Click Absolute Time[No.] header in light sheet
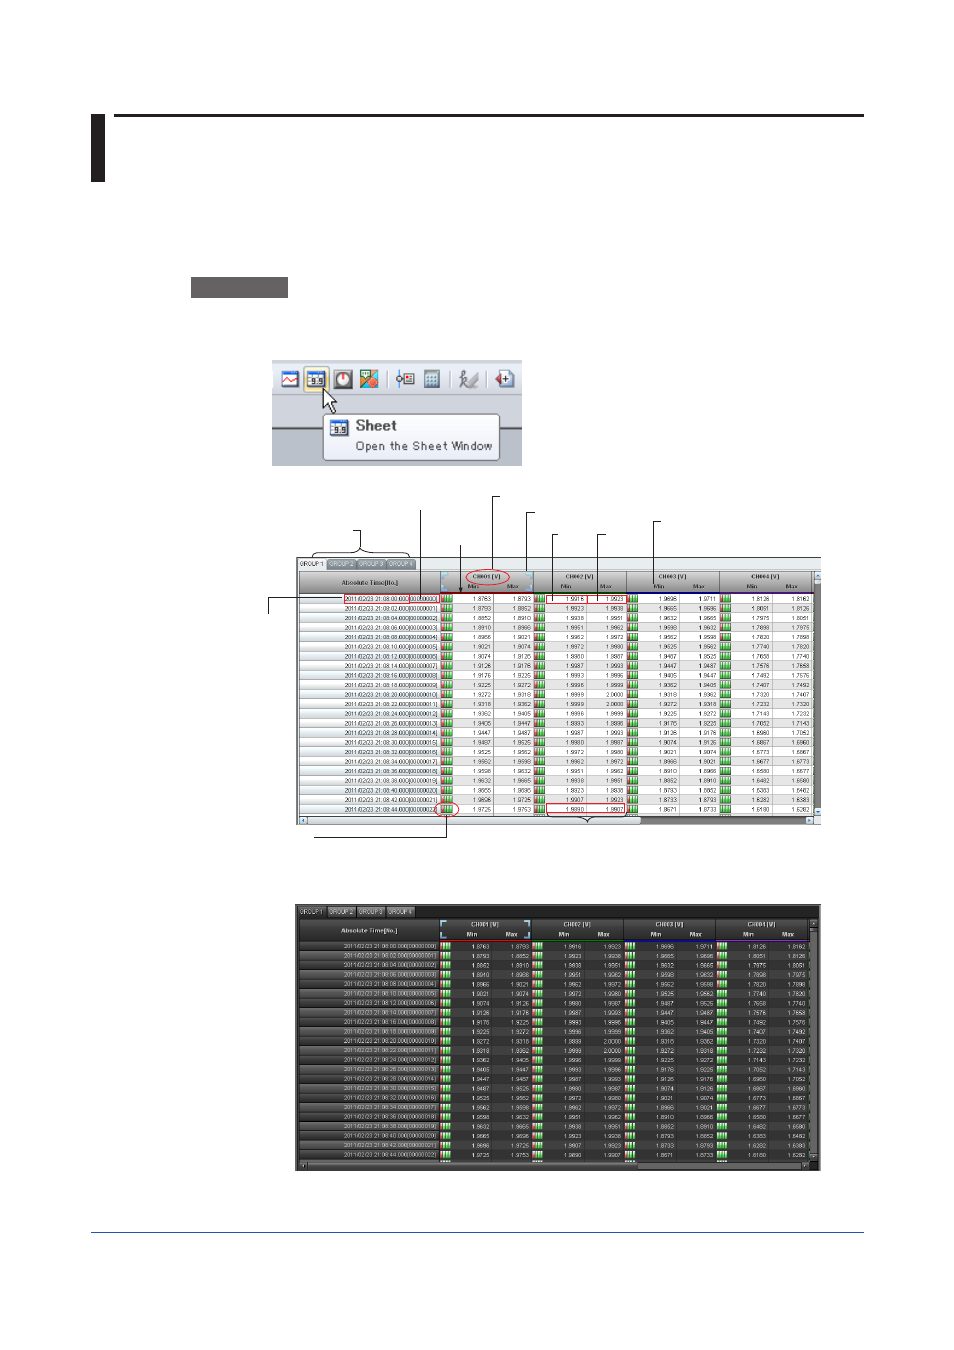Image resolution: width=954 pixels, height=1350 pixels. click(369, 582)
